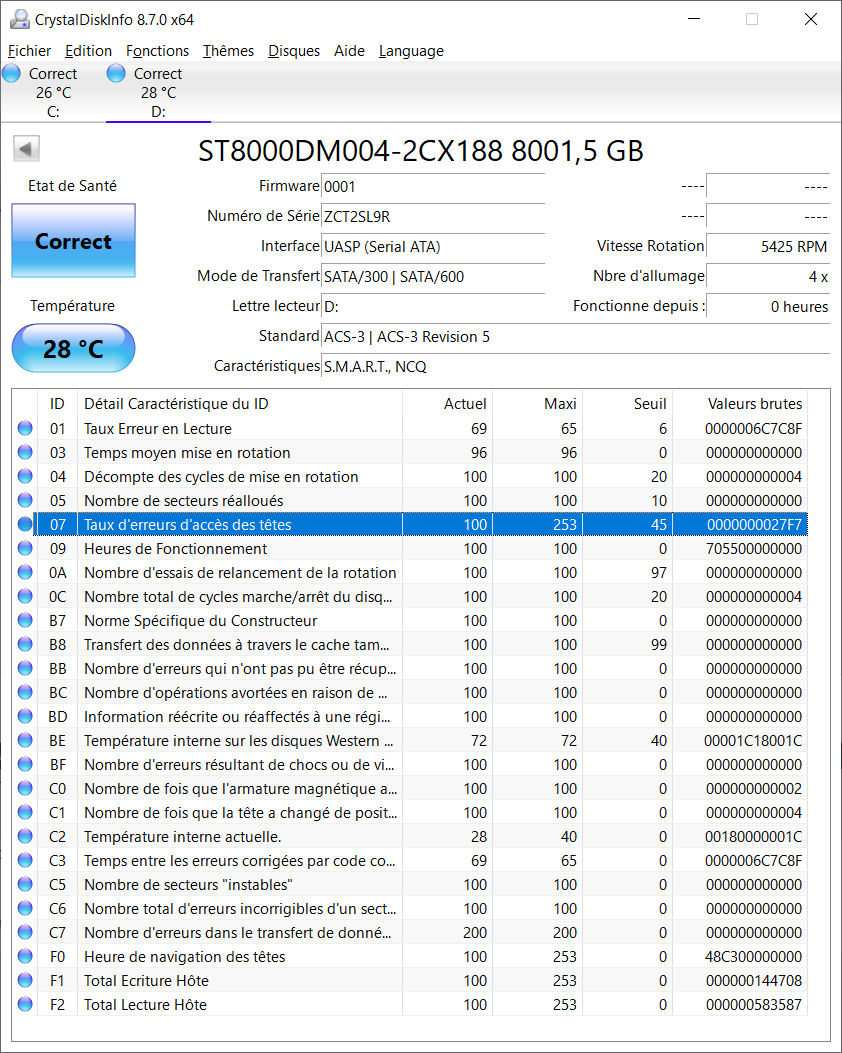Click status orb of row 01 Taux Erreur en Lecture
This screenshot has width=842, height=1053.
pos(25,428)
